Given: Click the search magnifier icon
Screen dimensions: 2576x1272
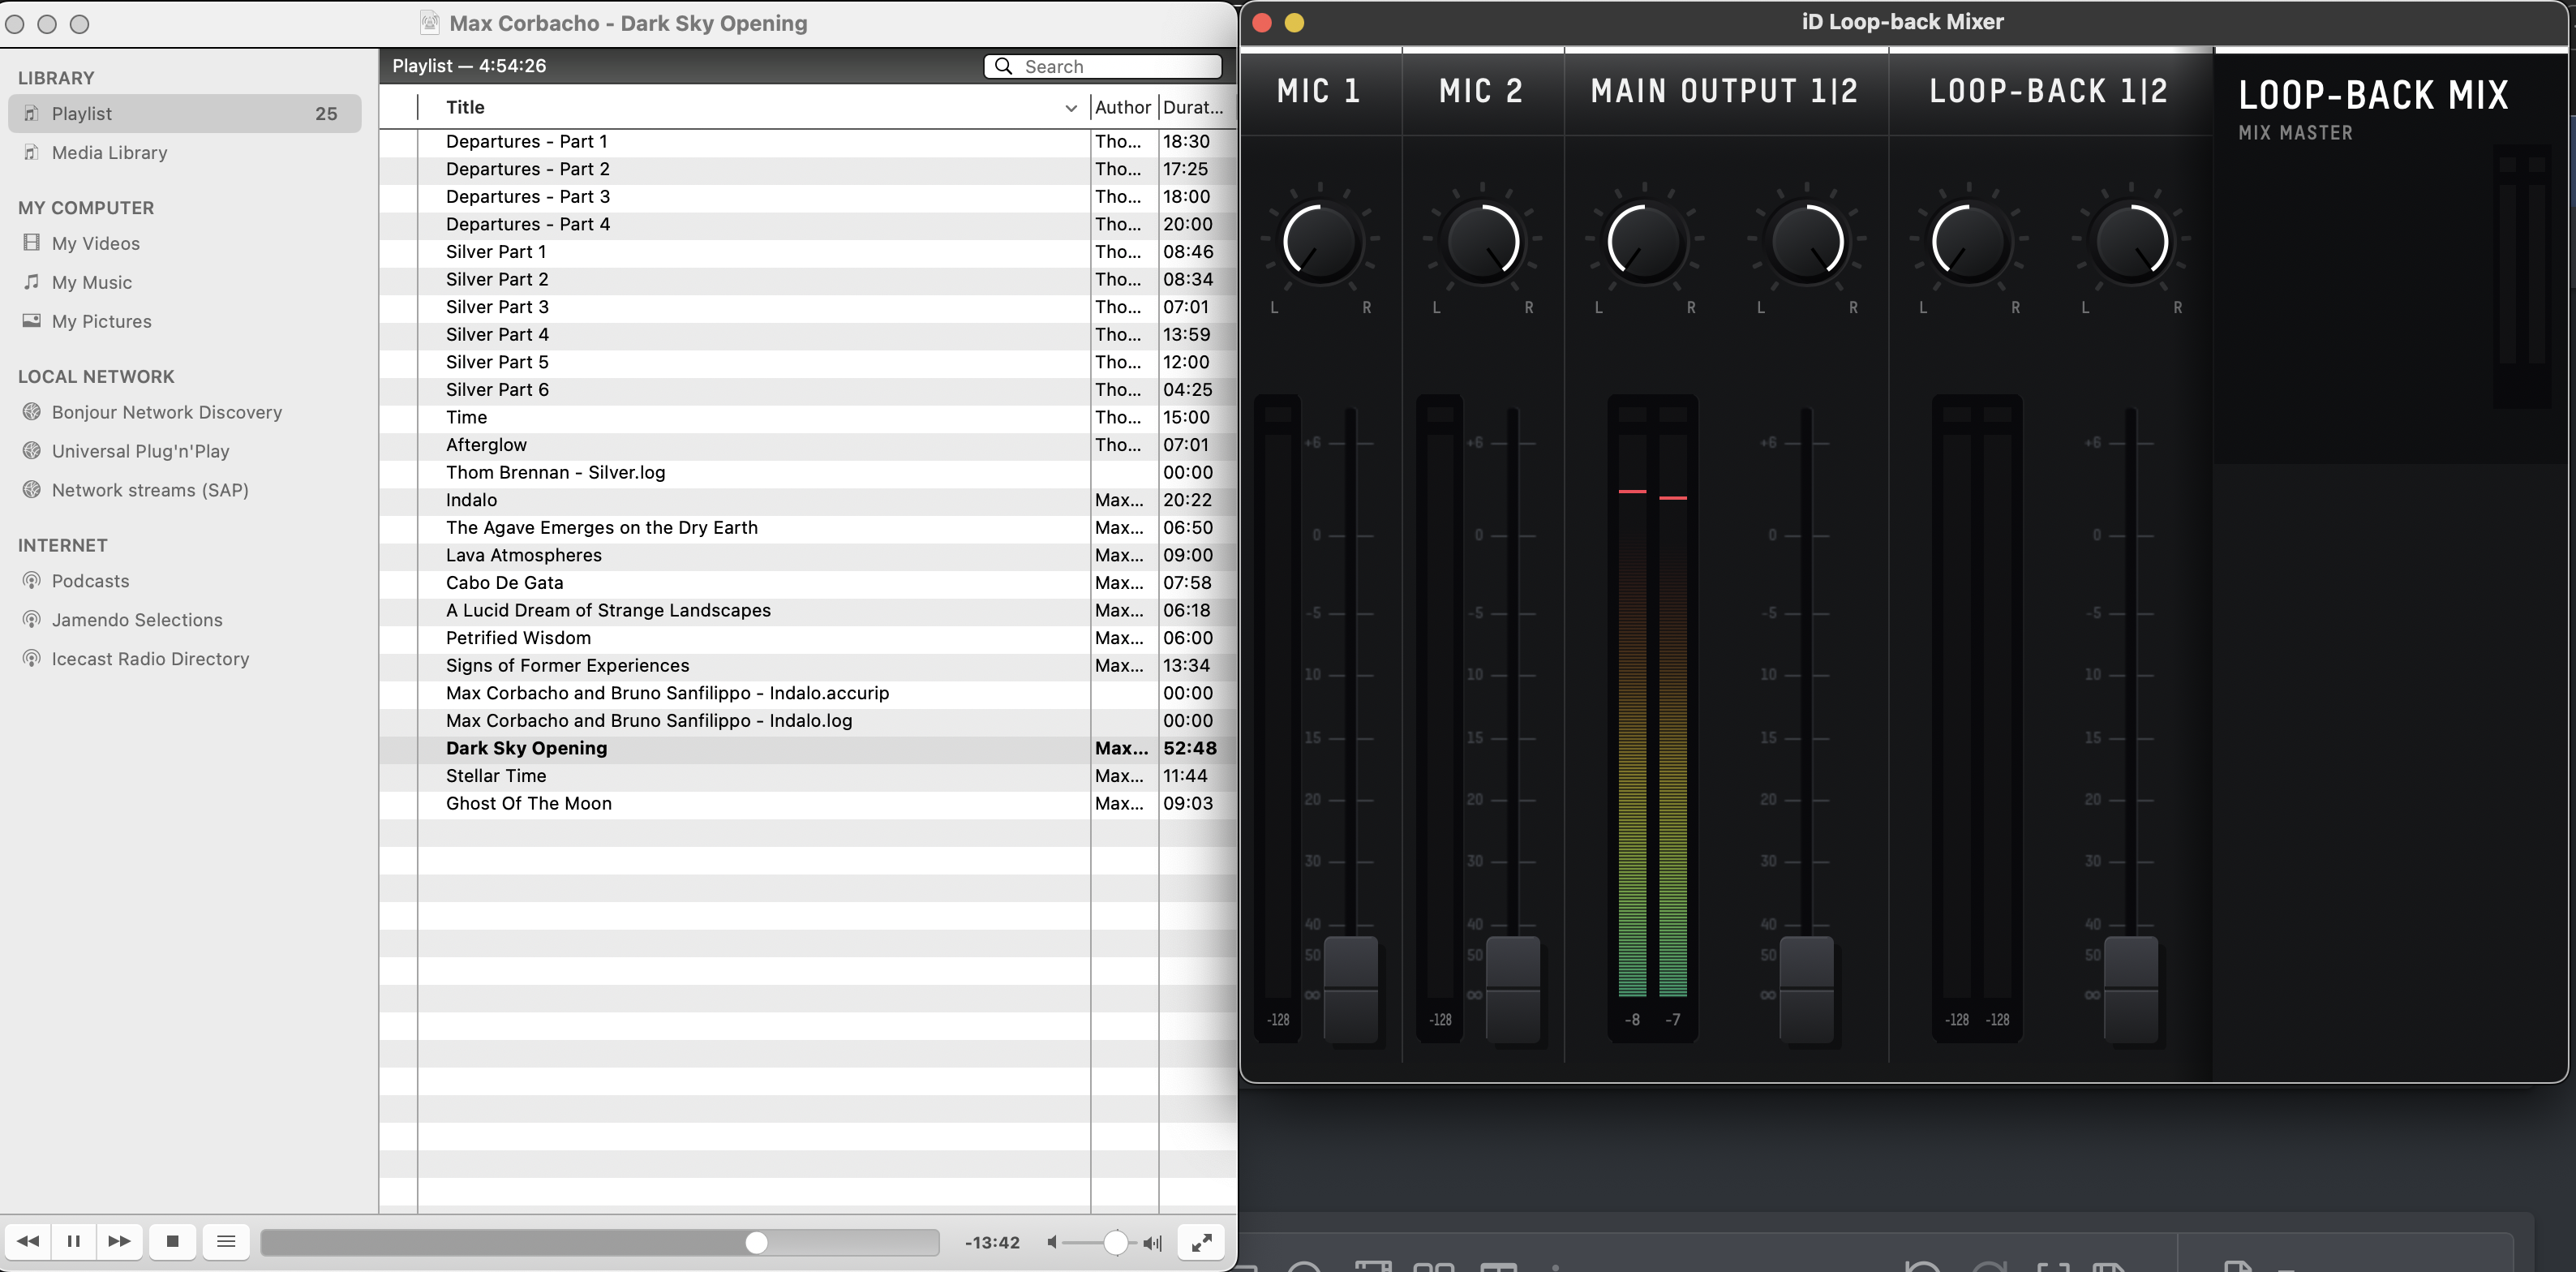Looking at the screenshot, I should click(1003, 66).
